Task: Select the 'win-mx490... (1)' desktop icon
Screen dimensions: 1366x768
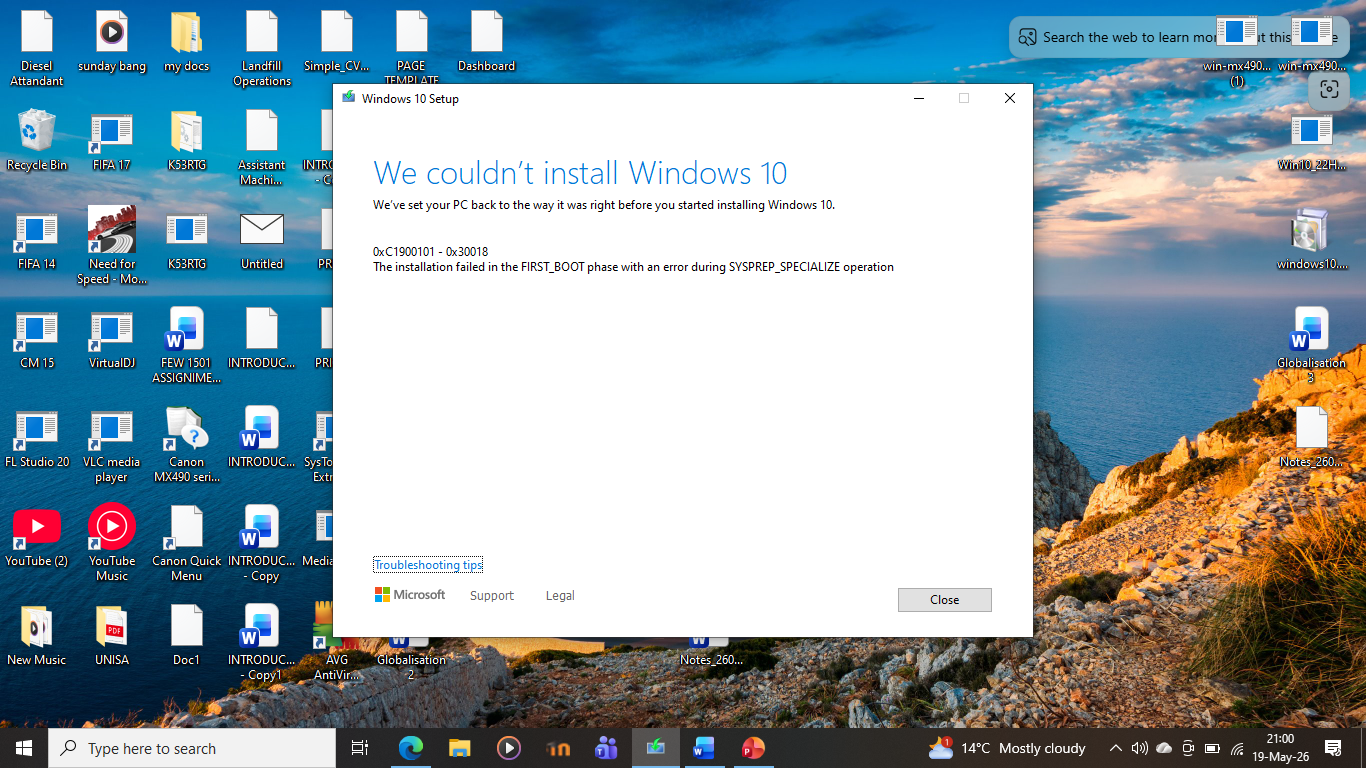Action: pos(1236,50)
